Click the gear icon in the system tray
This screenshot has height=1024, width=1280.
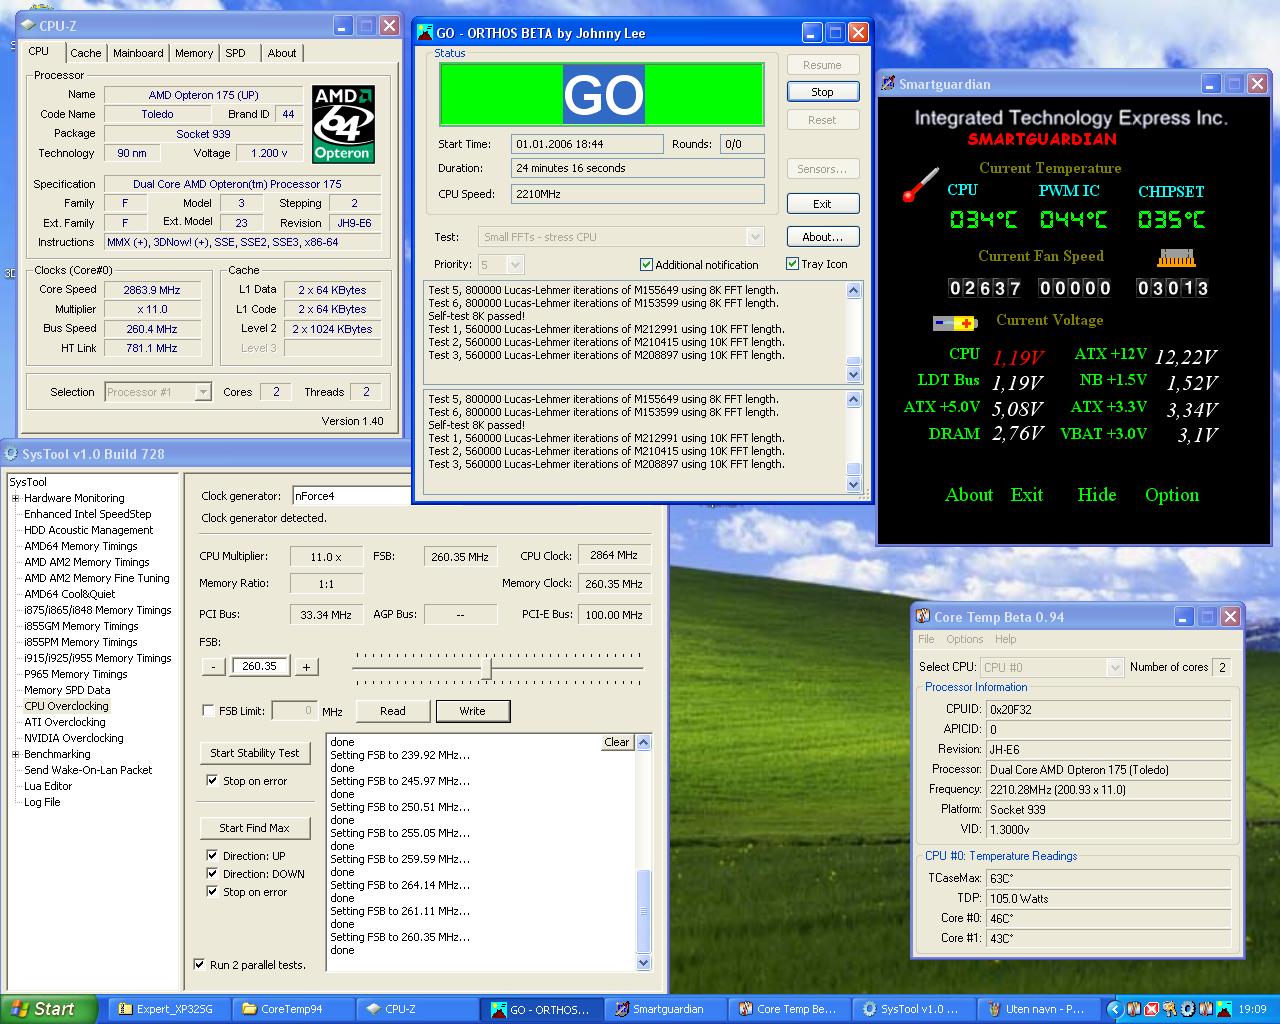click(1187, 1009)
